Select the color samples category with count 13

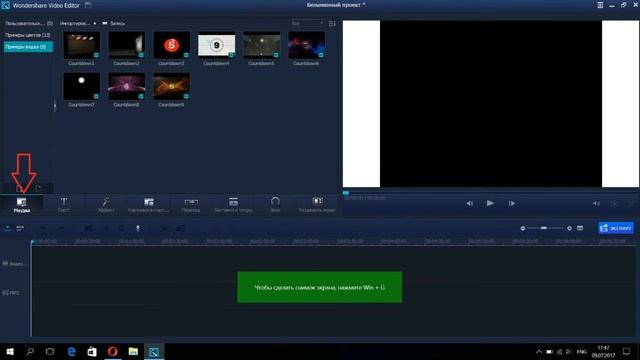coord(28,35)
